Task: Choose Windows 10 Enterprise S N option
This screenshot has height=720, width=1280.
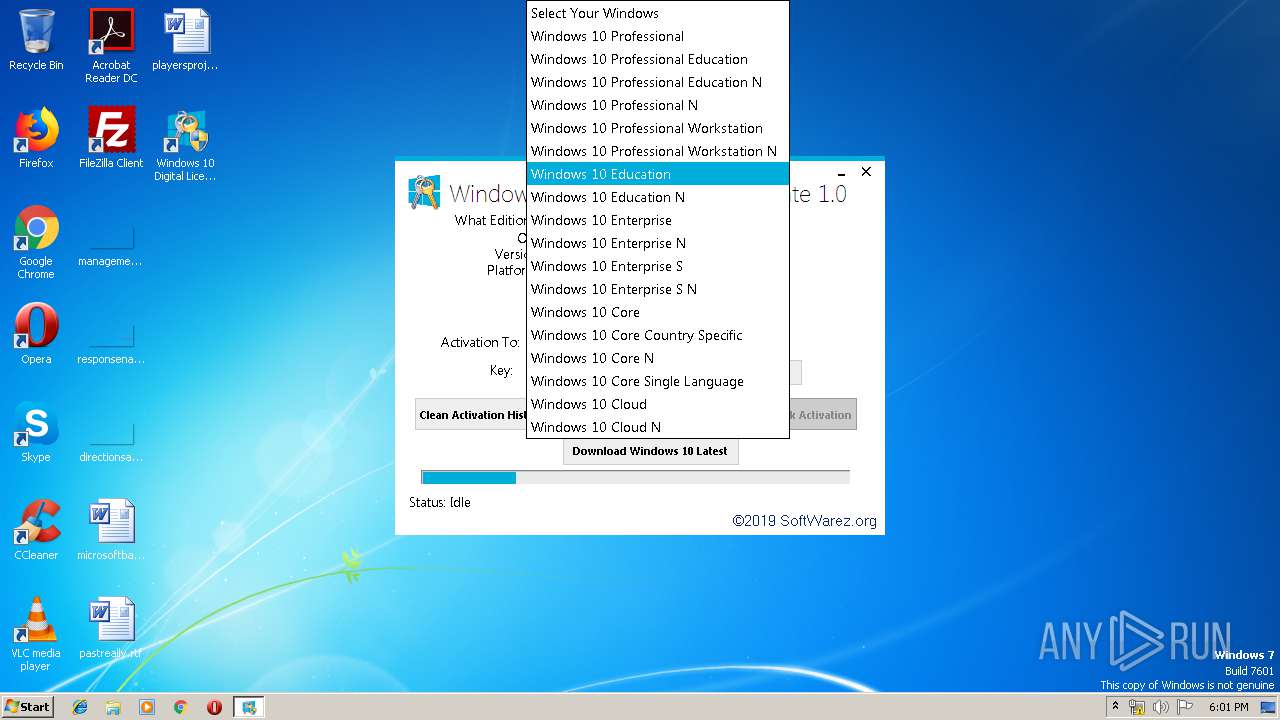Action: pyautogui.click(x=658, y=289)
